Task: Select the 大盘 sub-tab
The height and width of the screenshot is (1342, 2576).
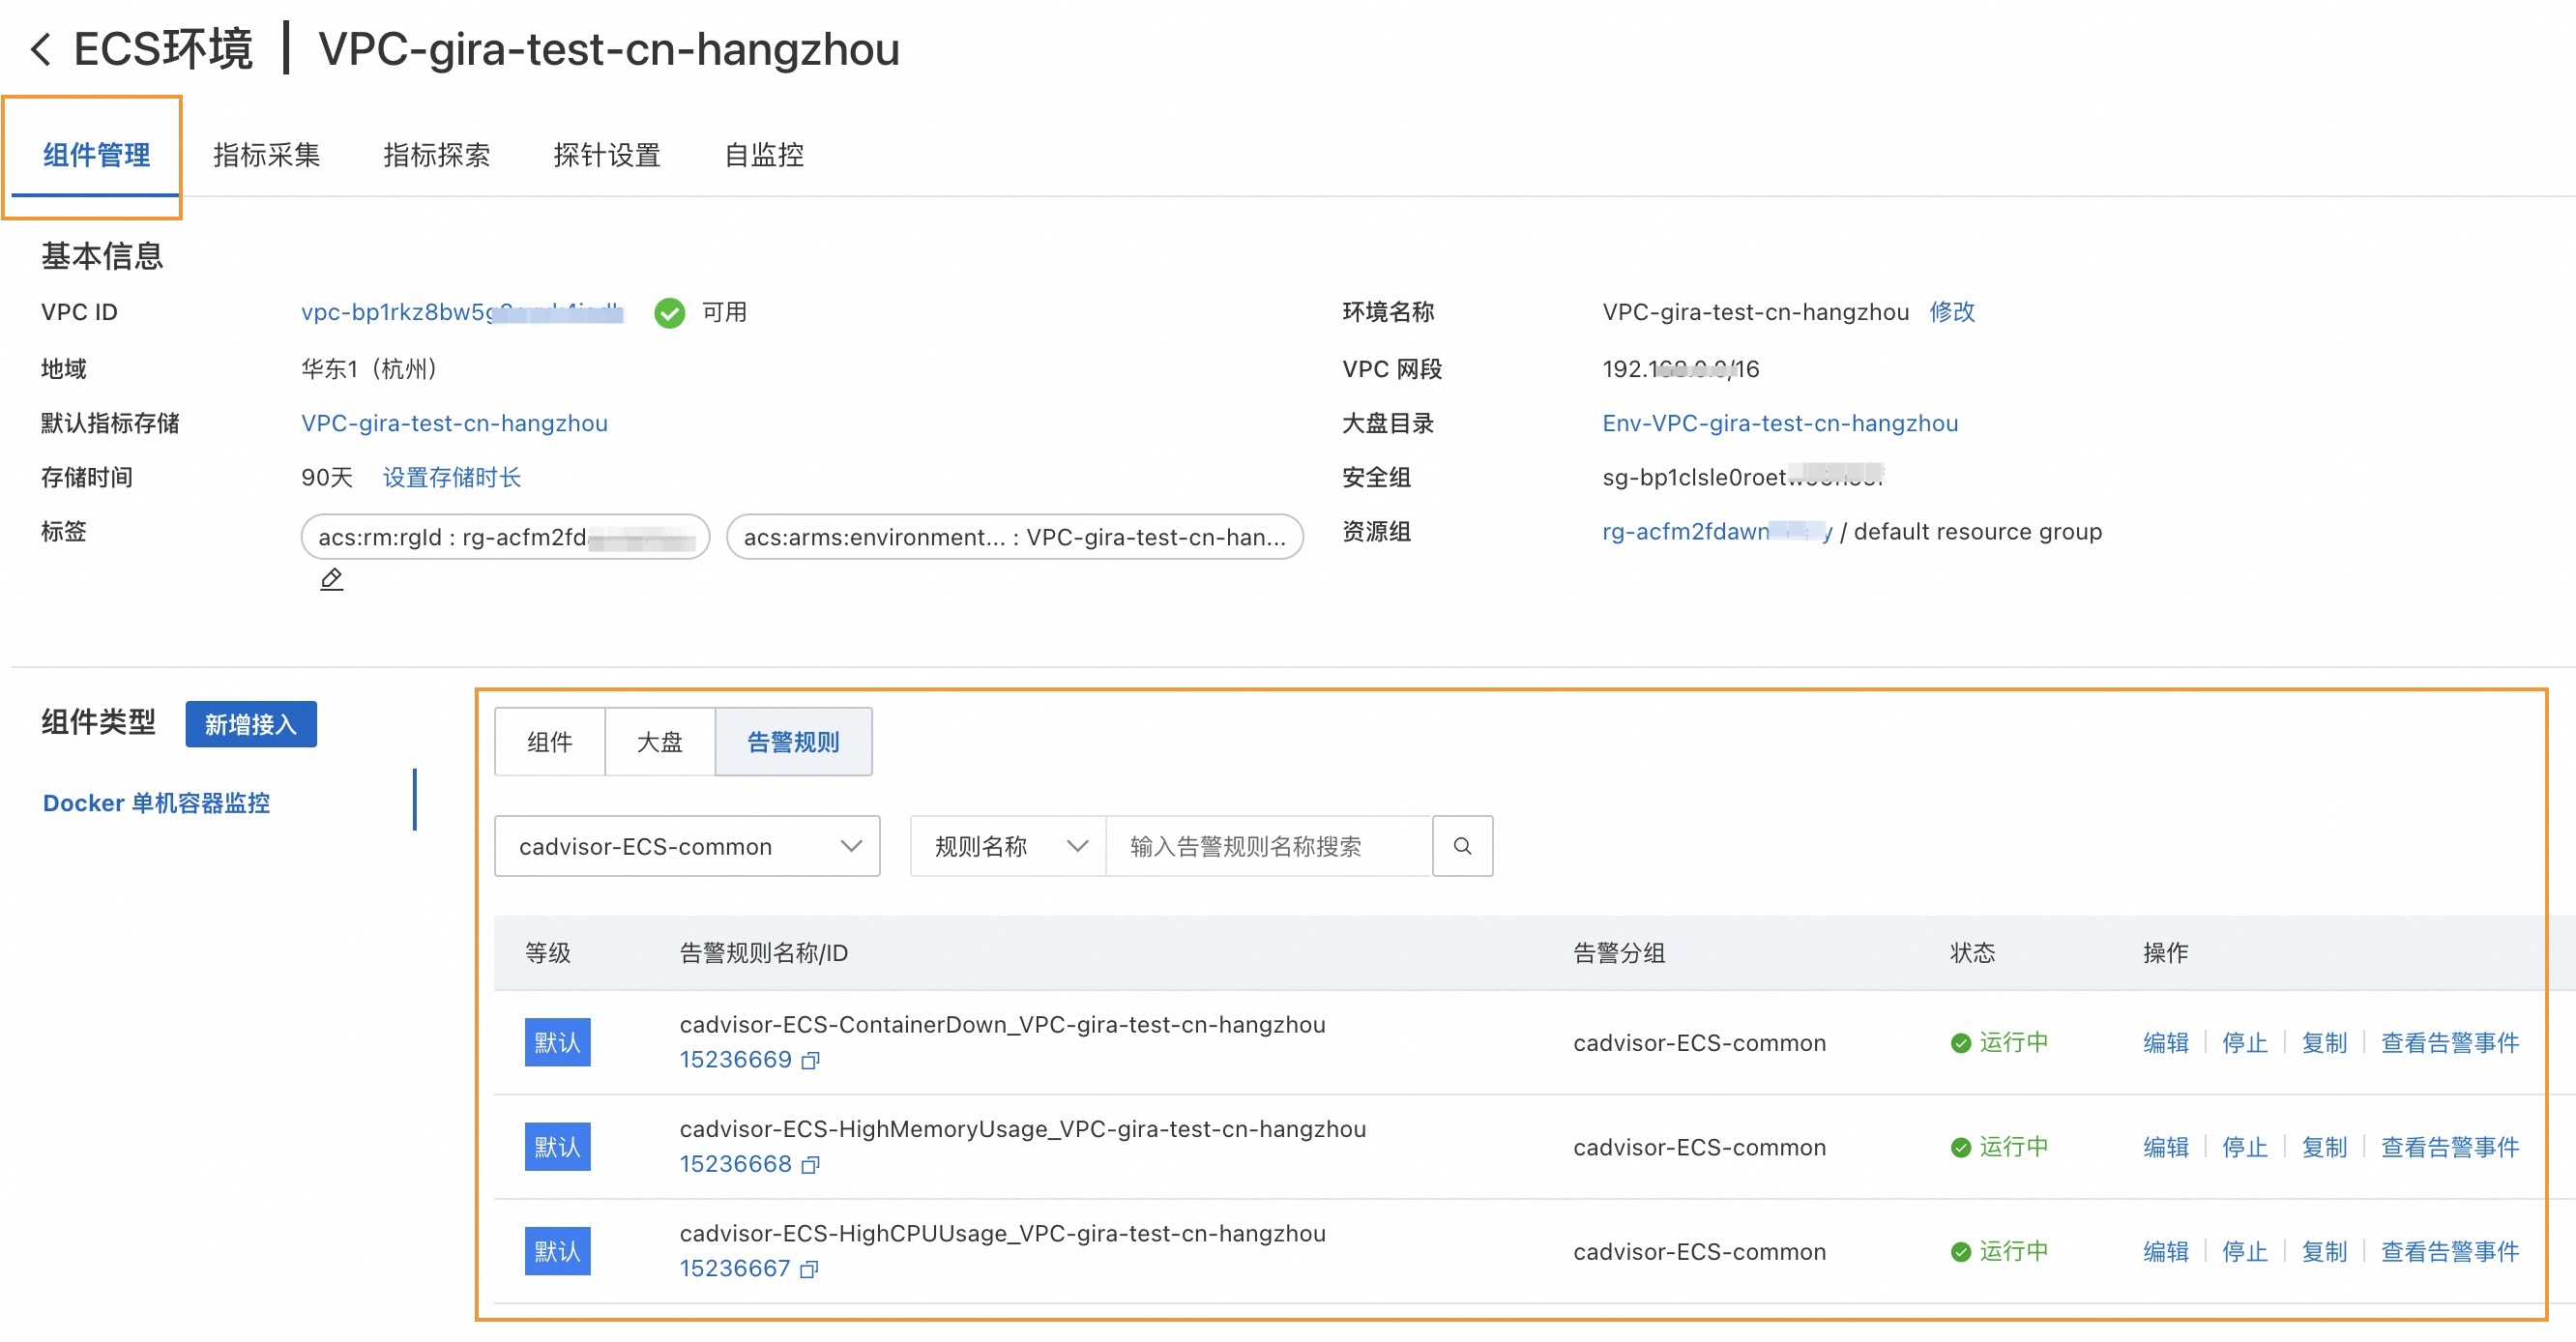Action: click(x=659, y=742)
